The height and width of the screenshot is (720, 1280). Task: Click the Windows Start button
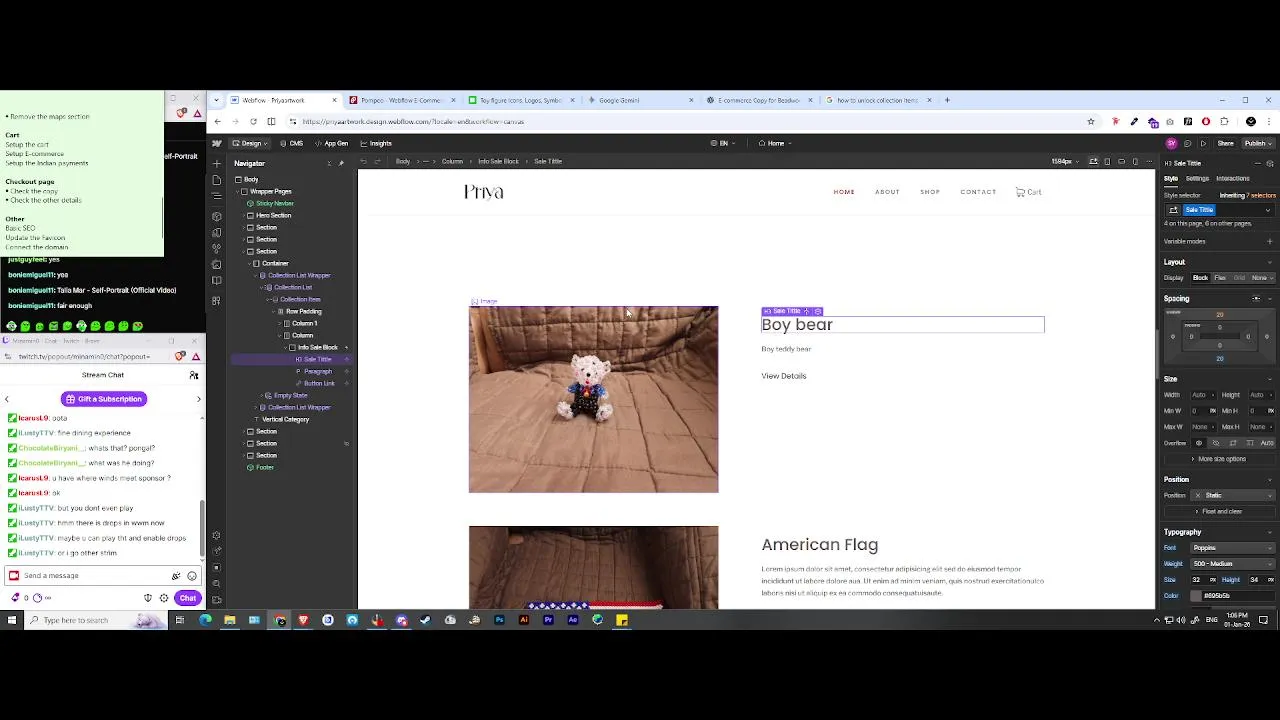click(x=11, y=620)
